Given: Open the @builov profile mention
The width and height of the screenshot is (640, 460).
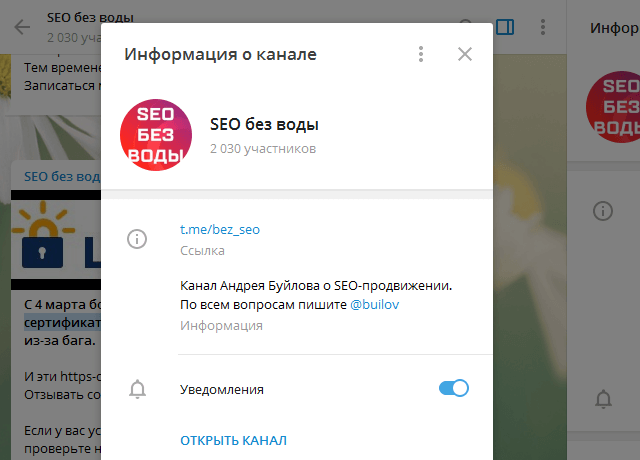Looking at the screenshot, I should coord(374,304).
